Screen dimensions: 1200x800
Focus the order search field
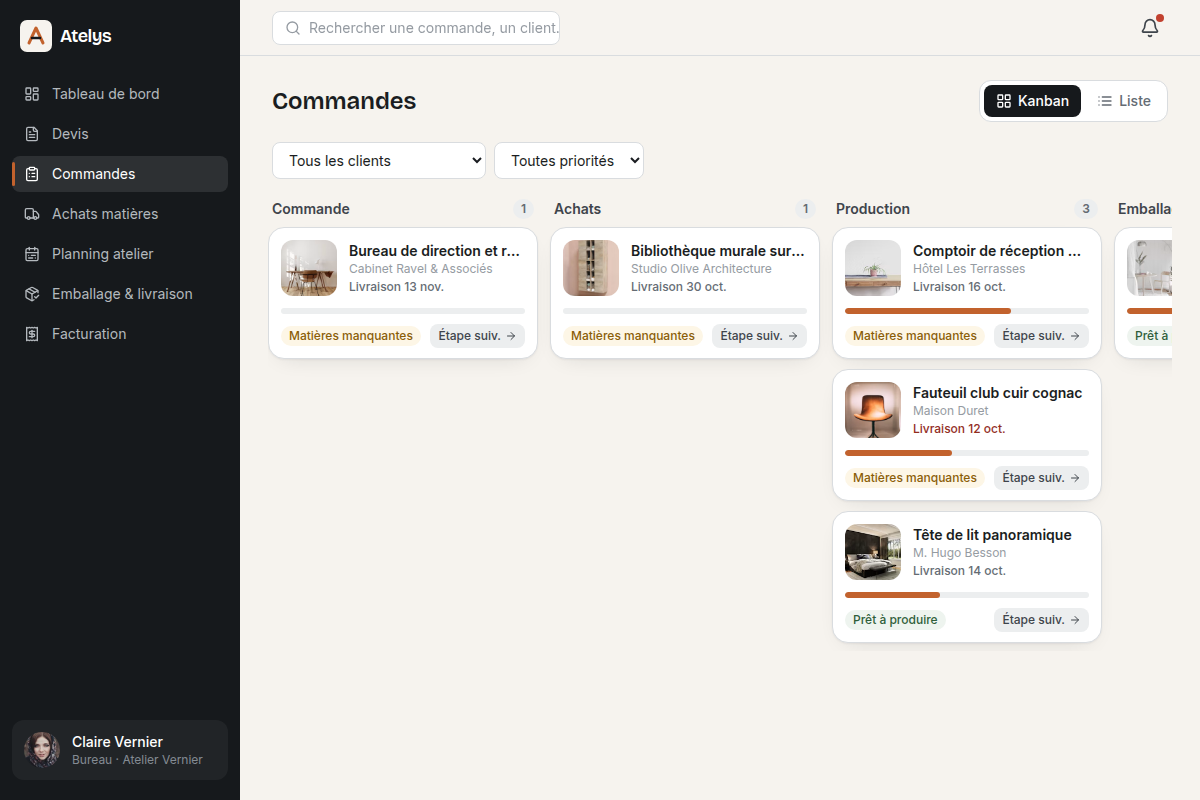tap(416, 28)
